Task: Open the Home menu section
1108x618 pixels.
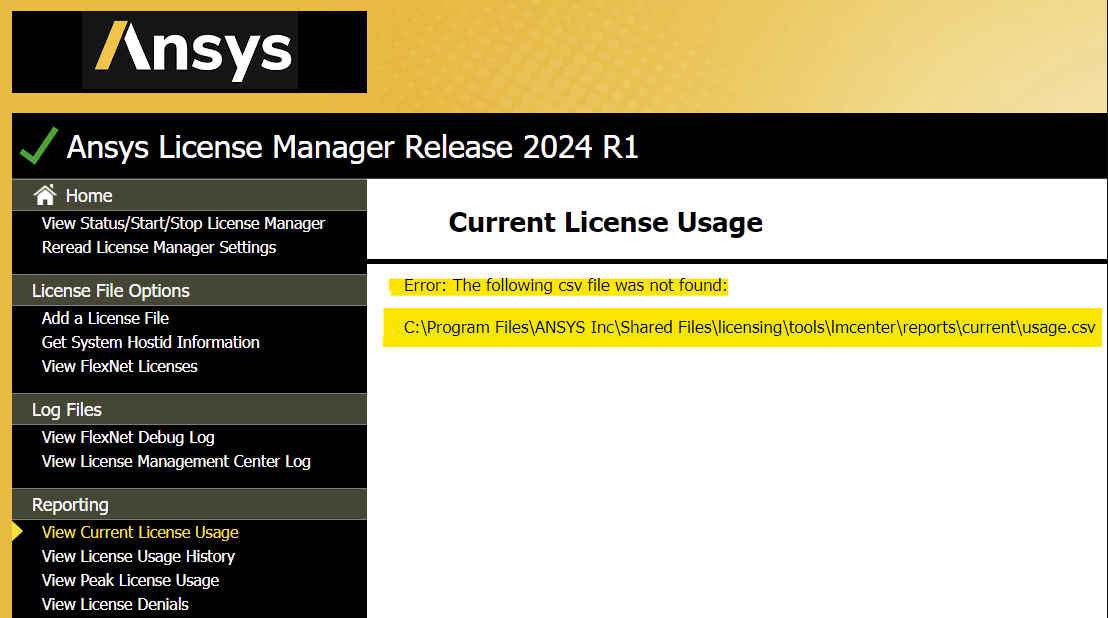Action: [x=89, y=196]
